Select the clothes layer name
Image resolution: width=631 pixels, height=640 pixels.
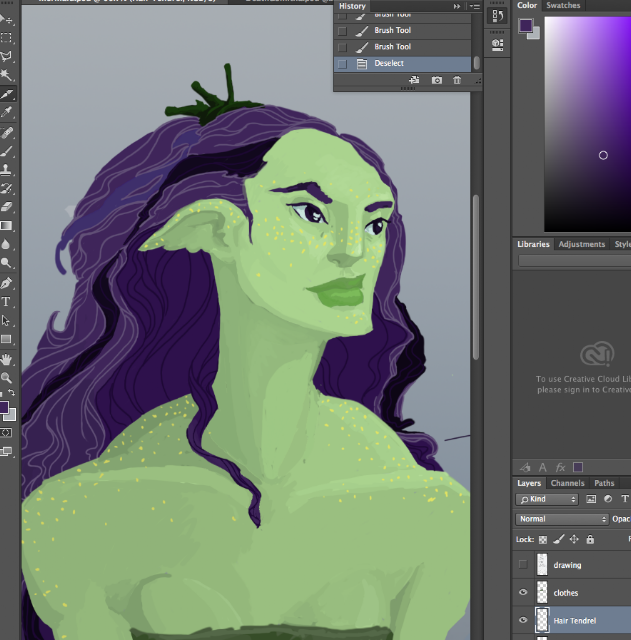click(x=566, y=593)
